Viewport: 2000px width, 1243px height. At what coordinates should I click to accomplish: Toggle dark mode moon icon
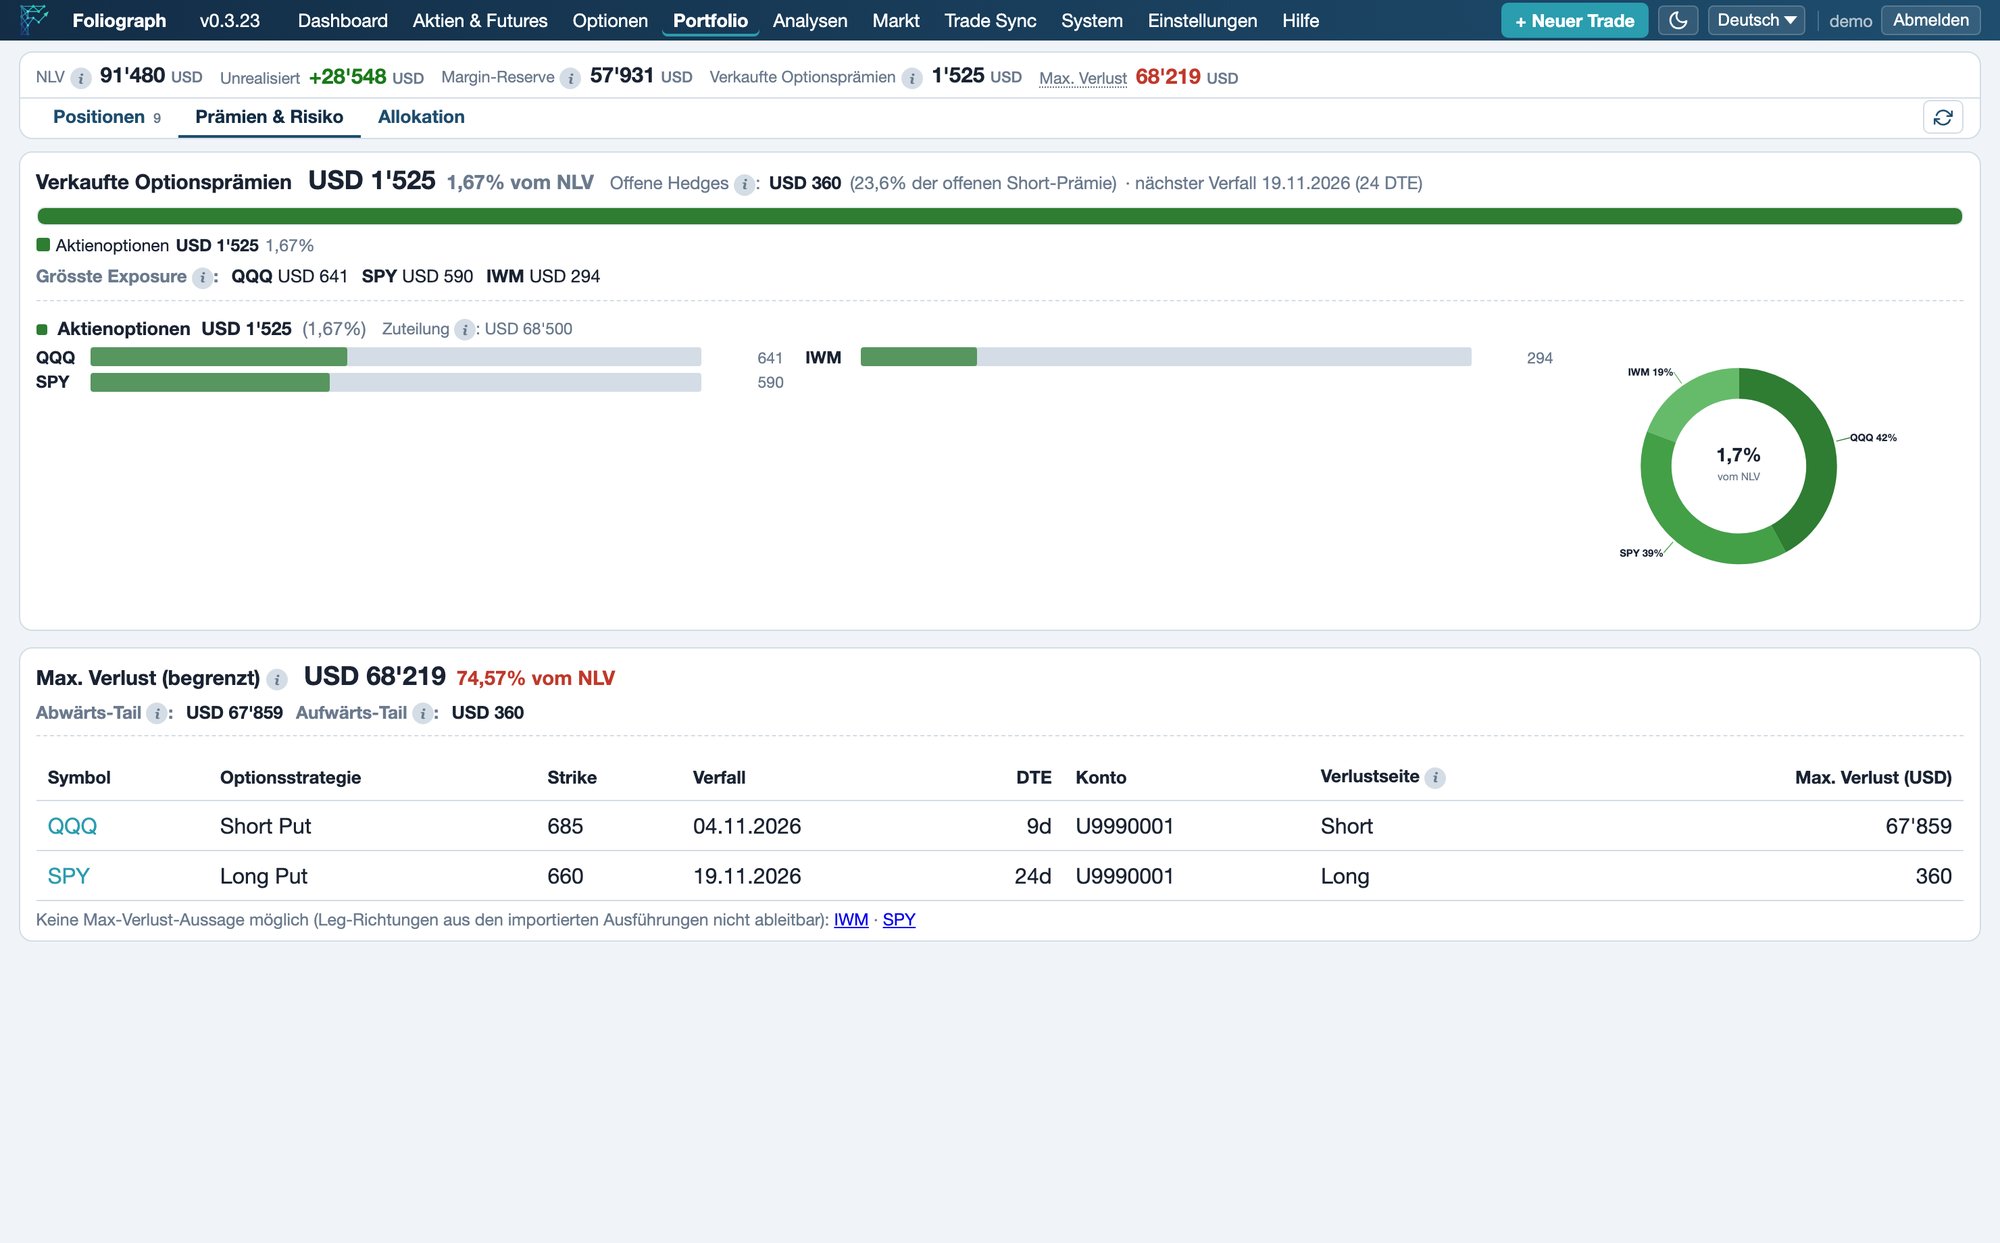[x=1678, y=20]
